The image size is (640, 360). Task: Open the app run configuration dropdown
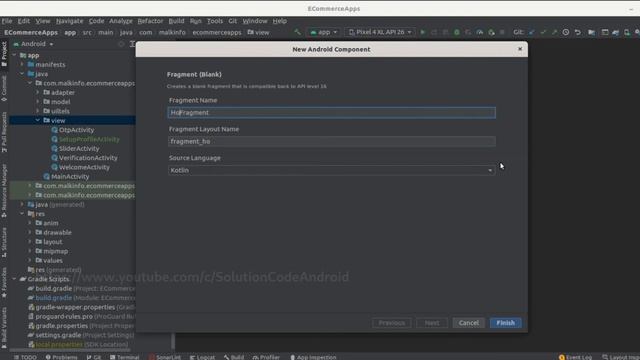click(x=324, y=32)
